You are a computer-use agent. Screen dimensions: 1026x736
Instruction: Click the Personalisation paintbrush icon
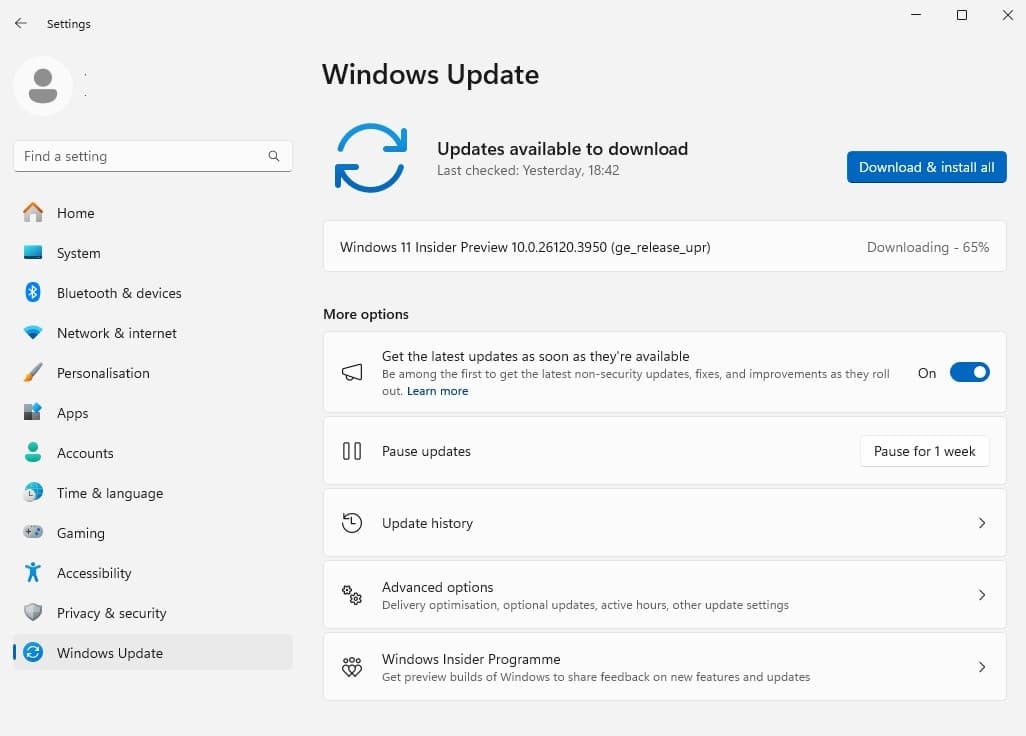(x=33, y=373)
